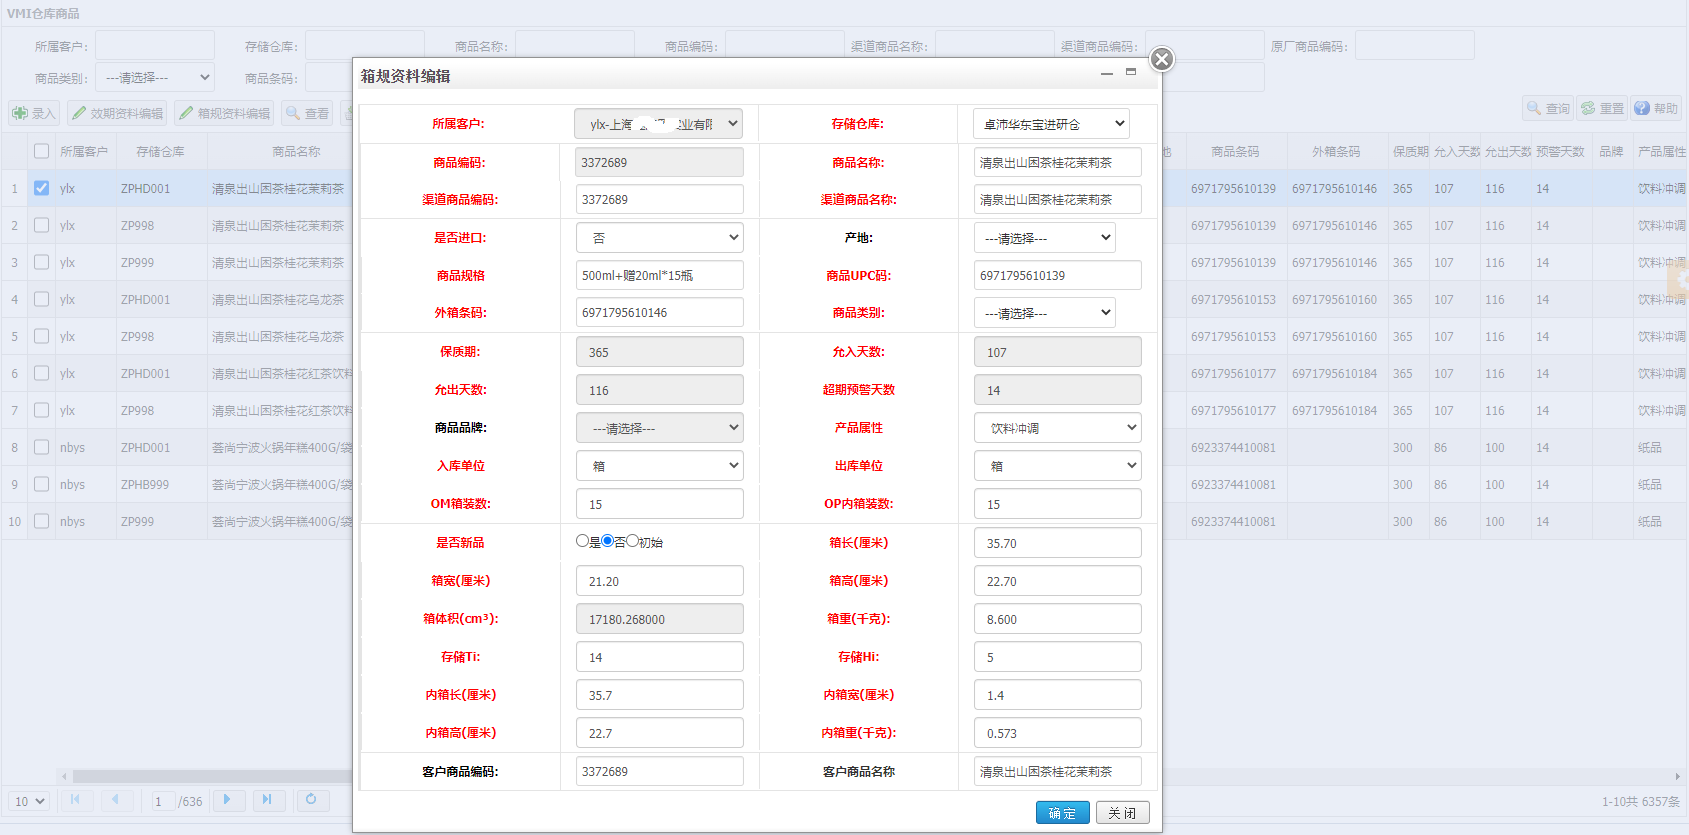Edit the 箱高(厘米) field
Screen dimensions: 1689x835
click(x=1057, y=581)
